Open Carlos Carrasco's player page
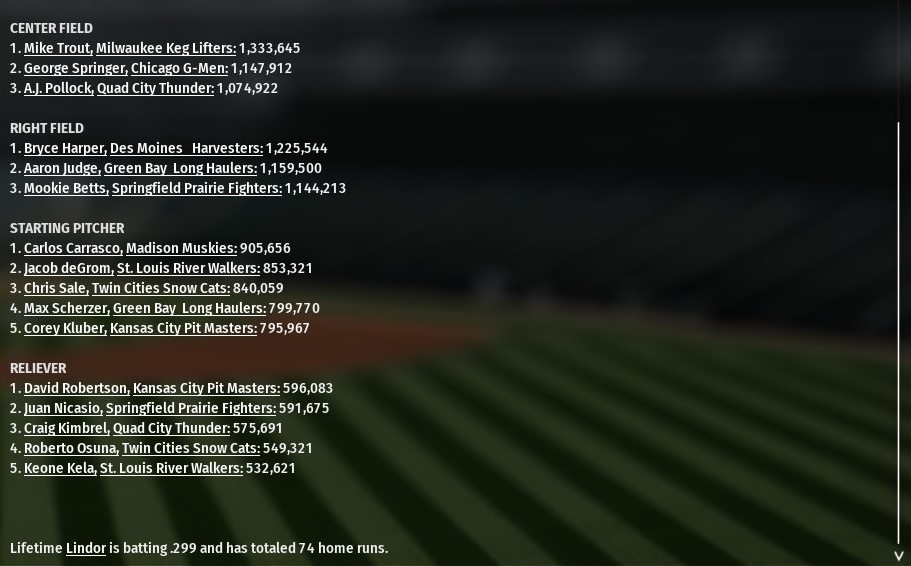Image resolution: width=911 pixels, height=566 pixels. click(73, 248)
